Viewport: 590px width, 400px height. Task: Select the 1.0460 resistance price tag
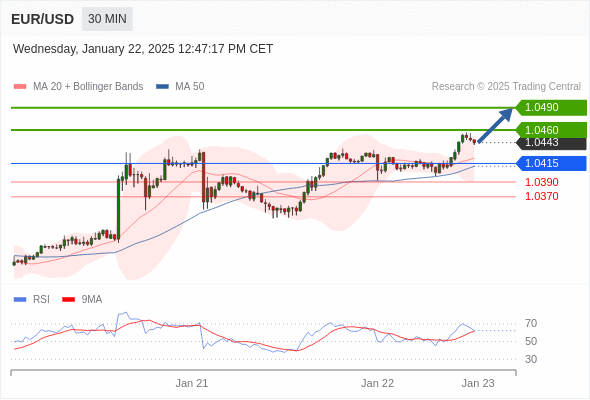[x=551, y=130]
